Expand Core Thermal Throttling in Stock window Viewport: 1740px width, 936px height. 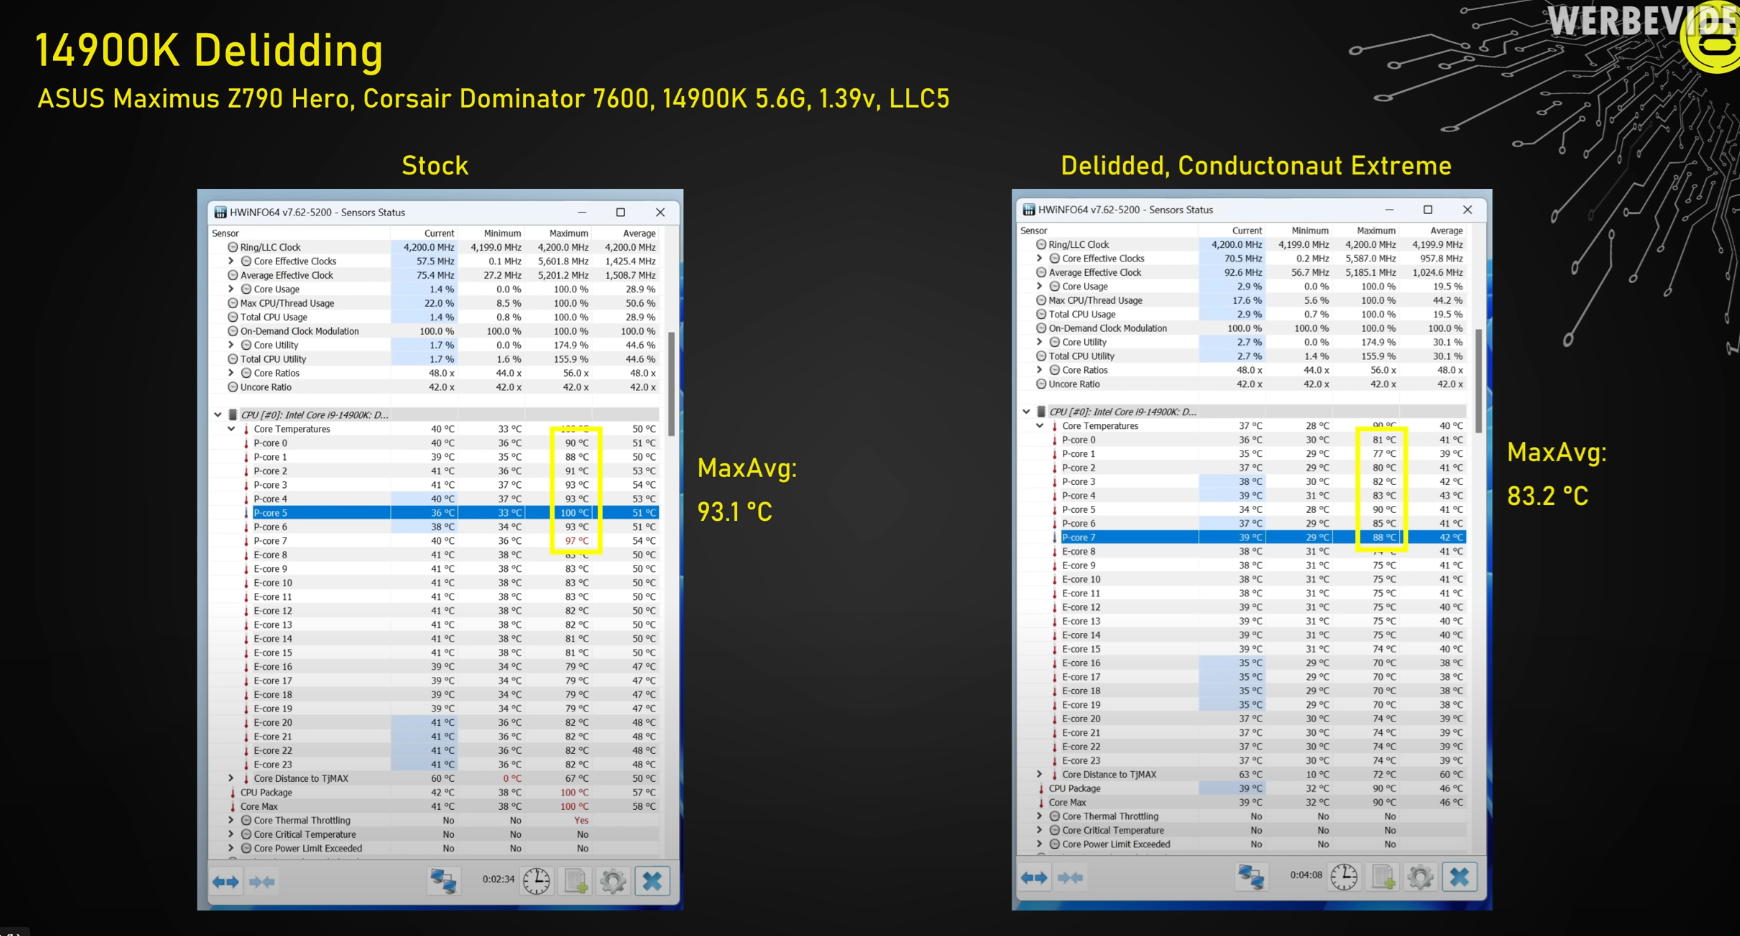click(x=231, y=821)
